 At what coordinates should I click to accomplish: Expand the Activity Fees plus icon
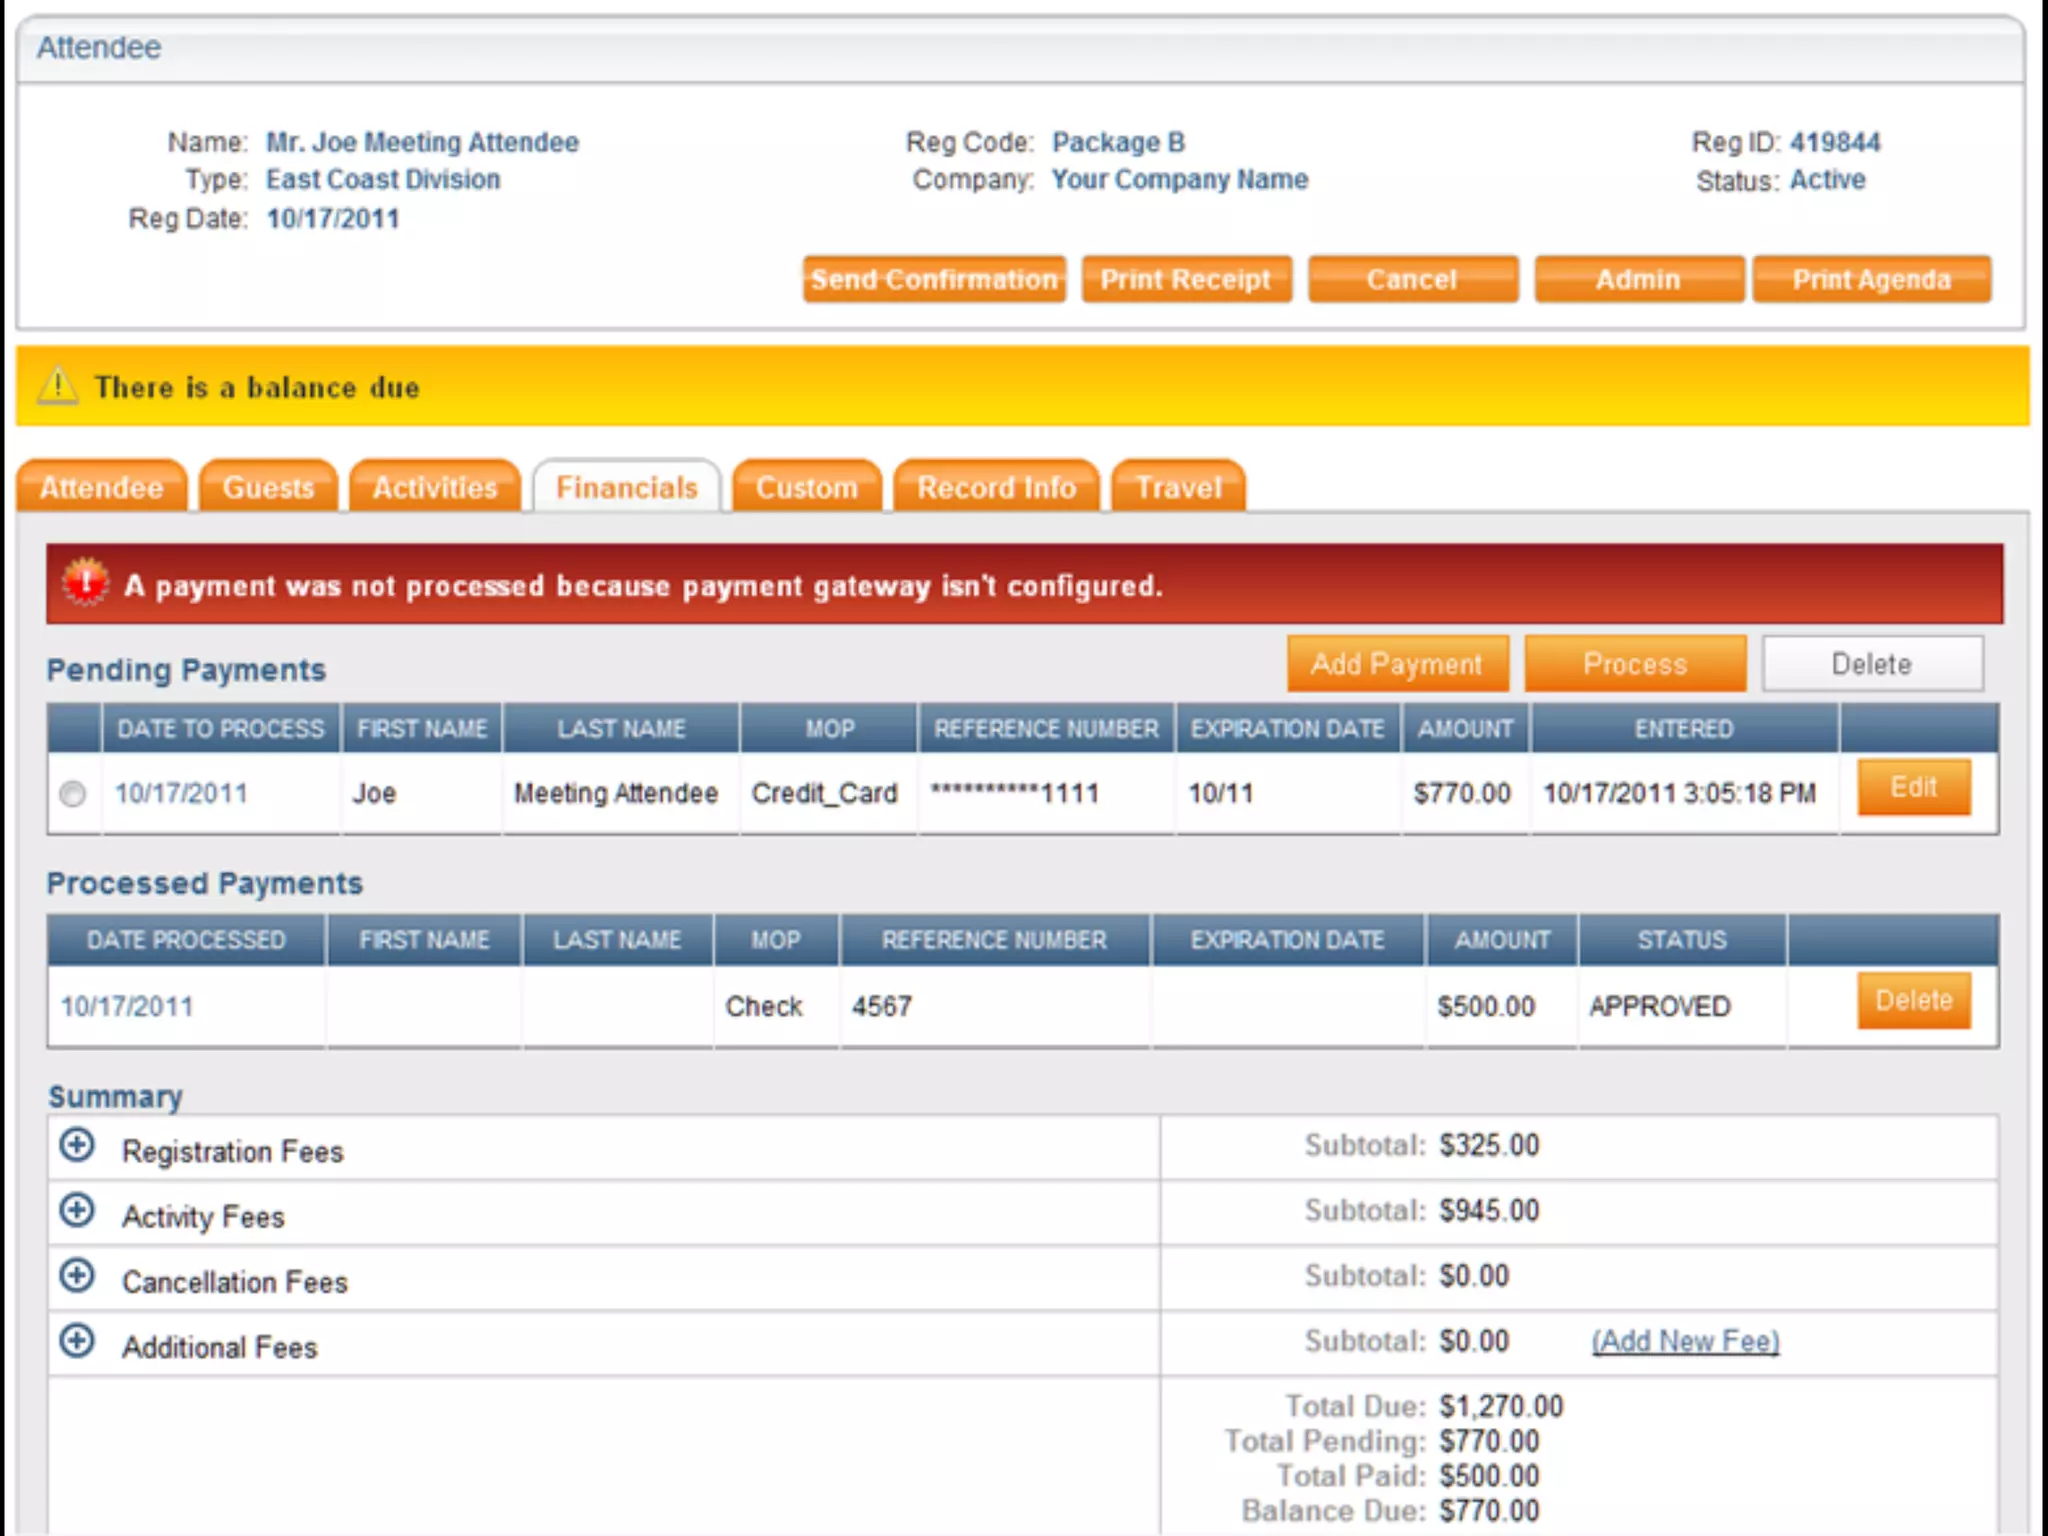click(x=77, y=1211)
